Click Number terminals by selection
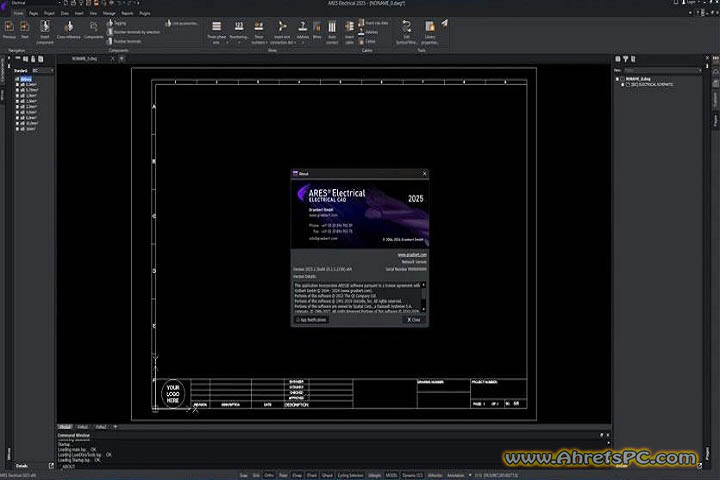This screenshot has height=480, width=720. pos(133,32)
